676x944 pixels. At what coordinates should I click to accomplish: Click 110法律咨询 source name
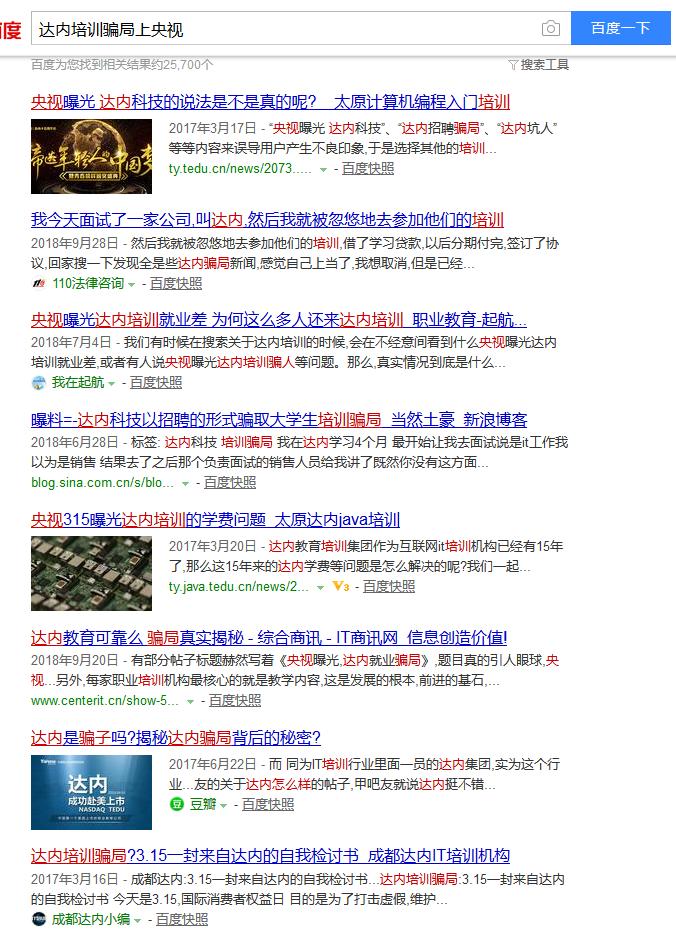(88, 284)
